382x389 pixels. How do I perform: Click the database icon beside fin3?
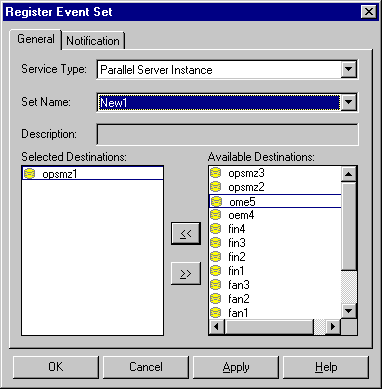click(x=216, y=243)
